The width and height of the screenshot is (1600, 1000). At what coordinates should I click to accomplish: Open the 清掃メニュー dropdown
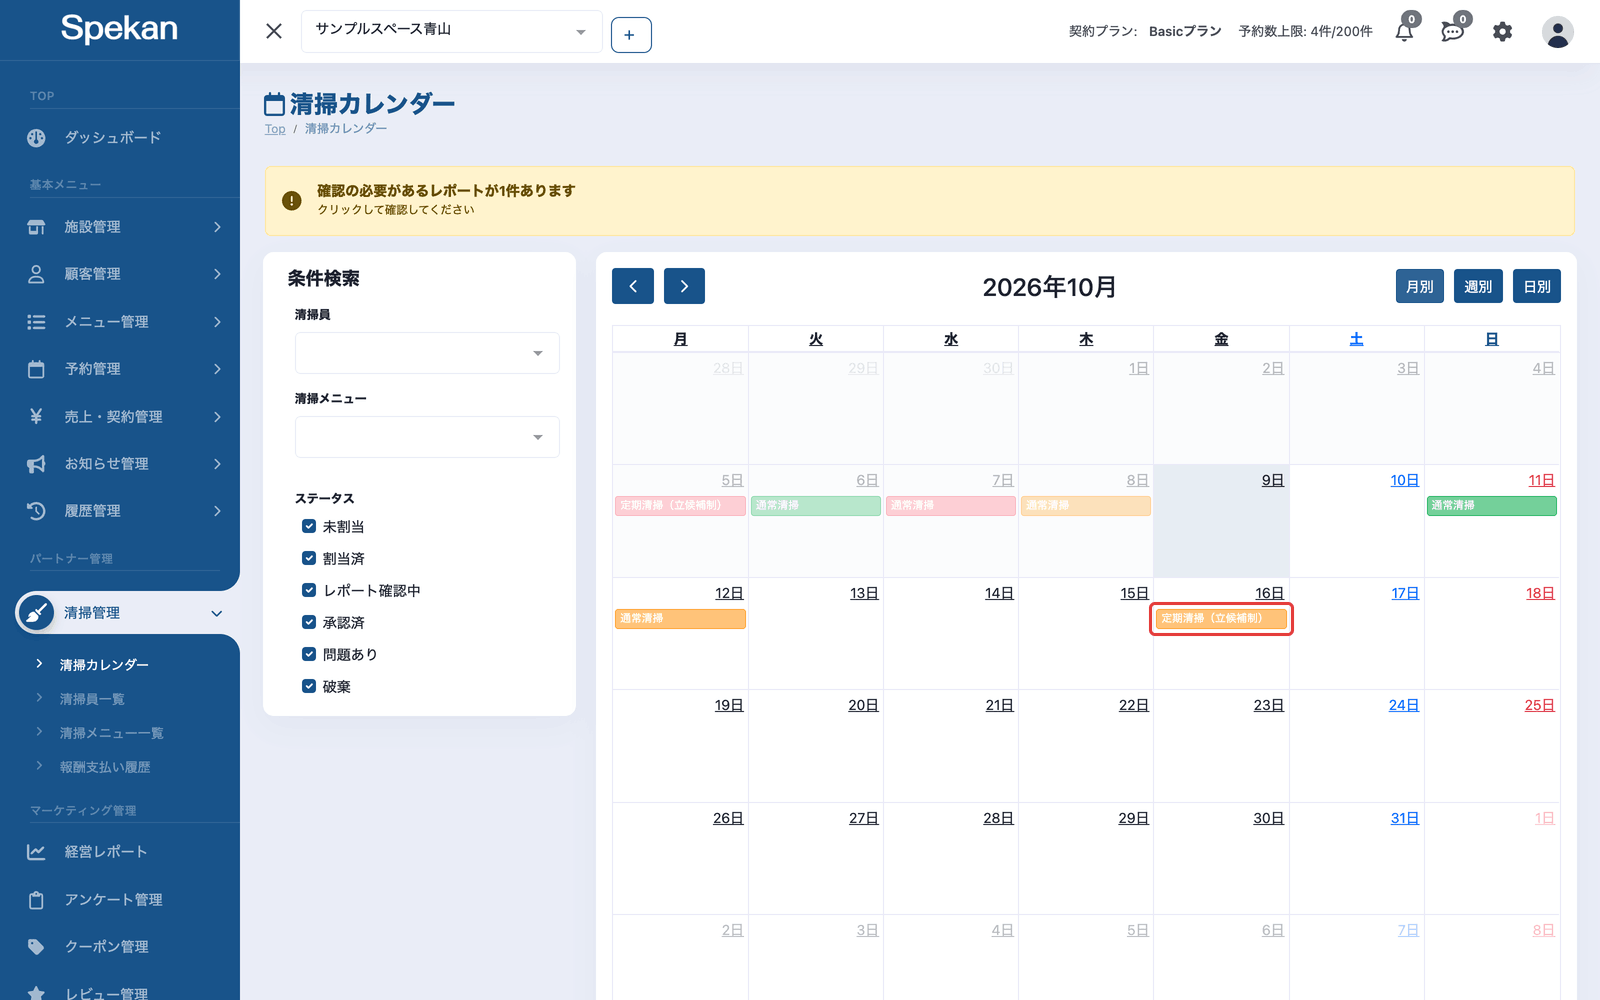pos(427,437)
